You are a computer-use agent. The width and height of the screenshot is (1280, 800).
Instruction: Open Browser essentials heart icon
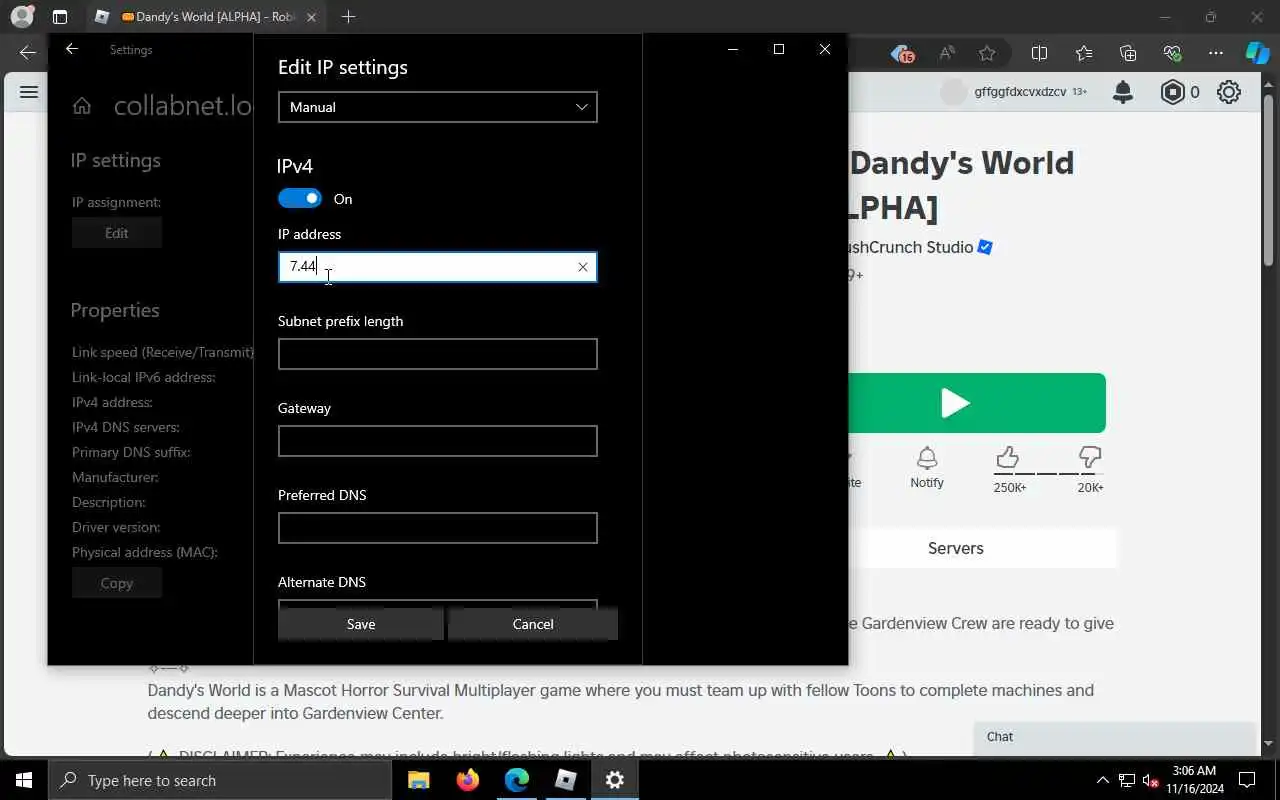click(1172, 53)
